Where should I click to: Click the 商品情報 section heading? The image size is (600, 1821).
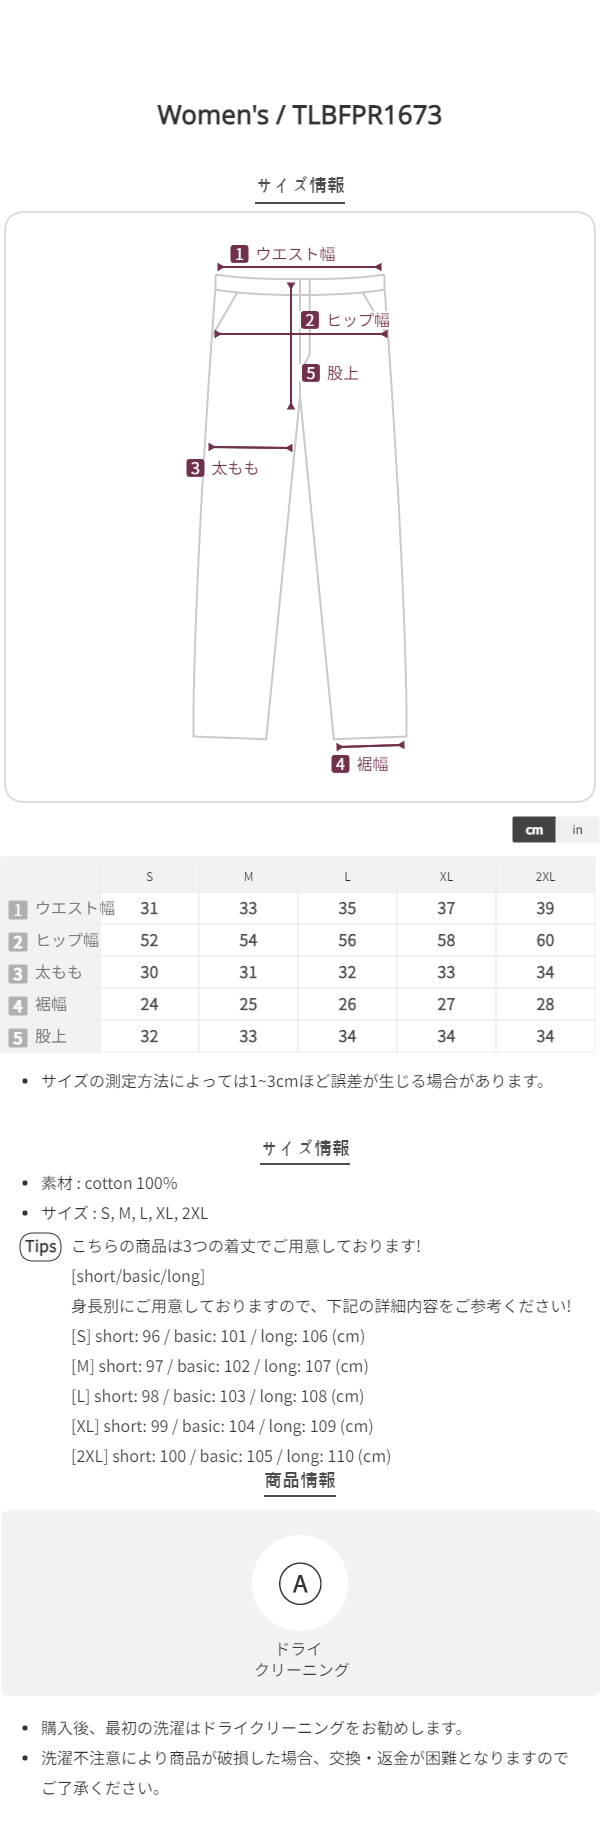[x=300, y=1480]
